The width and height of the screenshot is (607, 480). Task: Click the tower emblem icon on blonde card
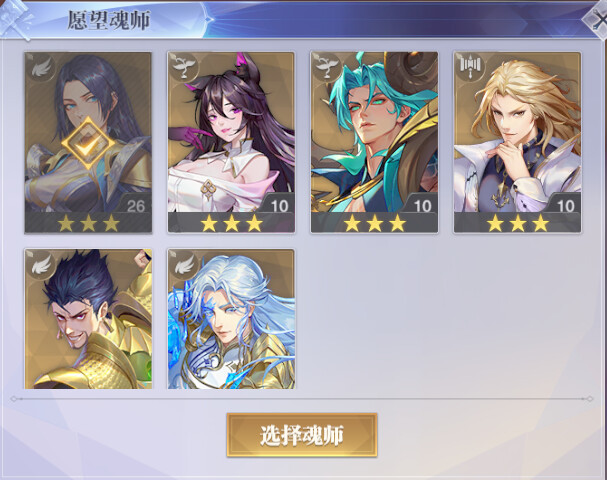(470, 67)
